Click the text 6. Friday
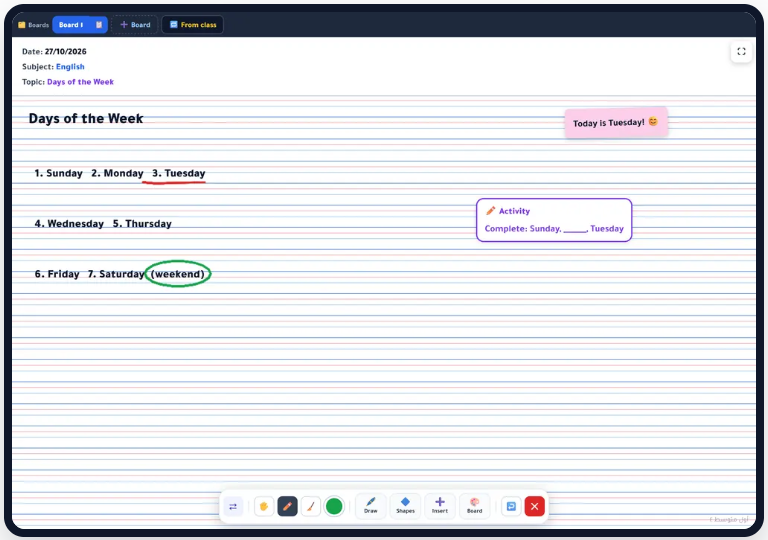 click(57, 274)
